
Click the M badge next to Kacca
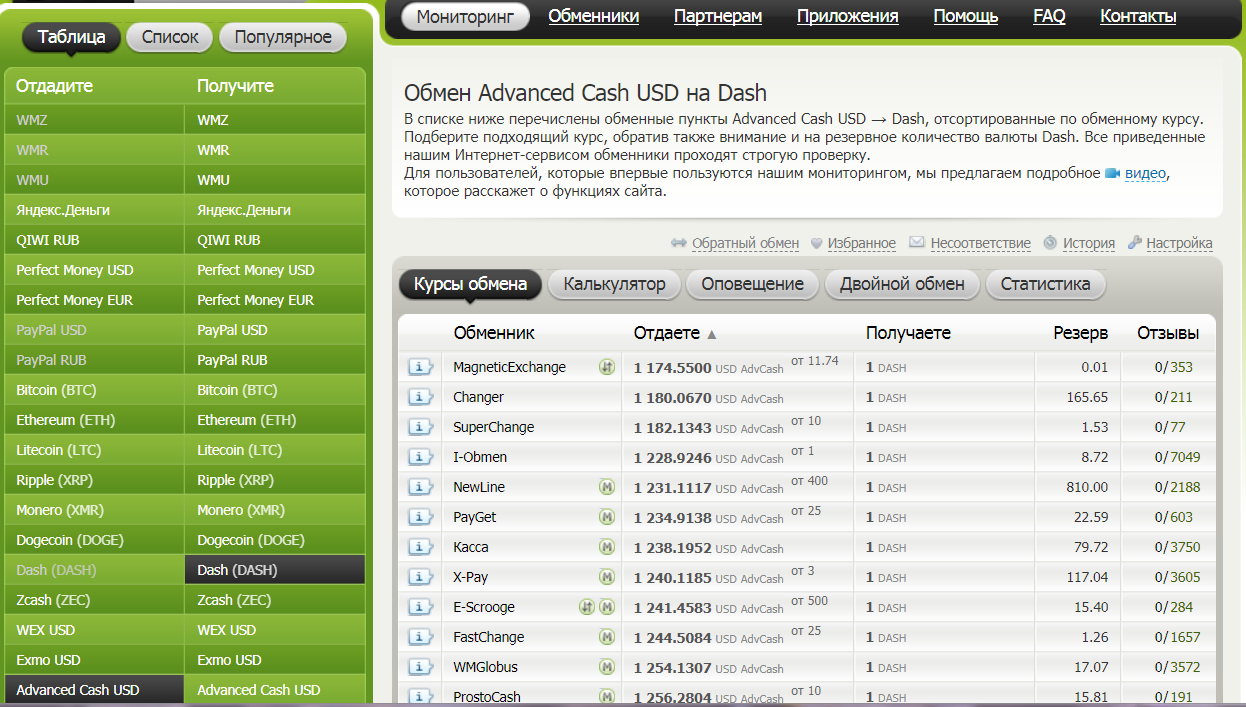pos(606,547)
